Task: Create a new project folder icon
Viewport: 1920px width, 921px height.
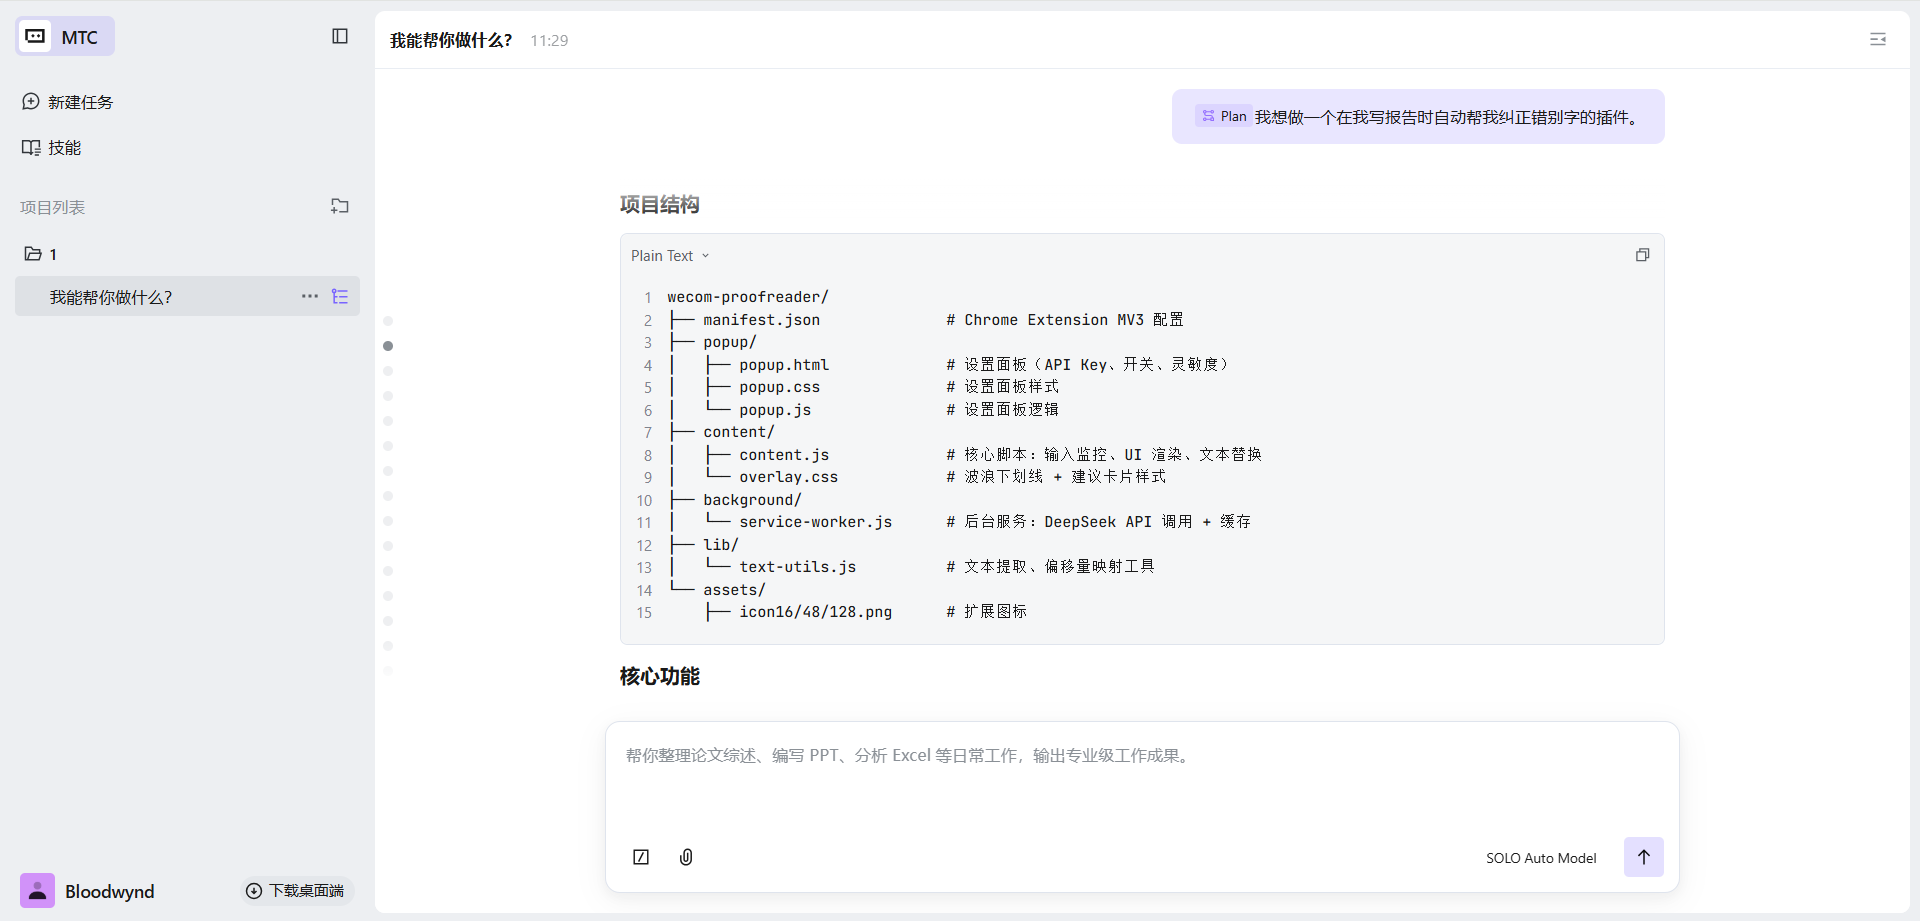Action: pyautogui.click(x=340, y=206)
